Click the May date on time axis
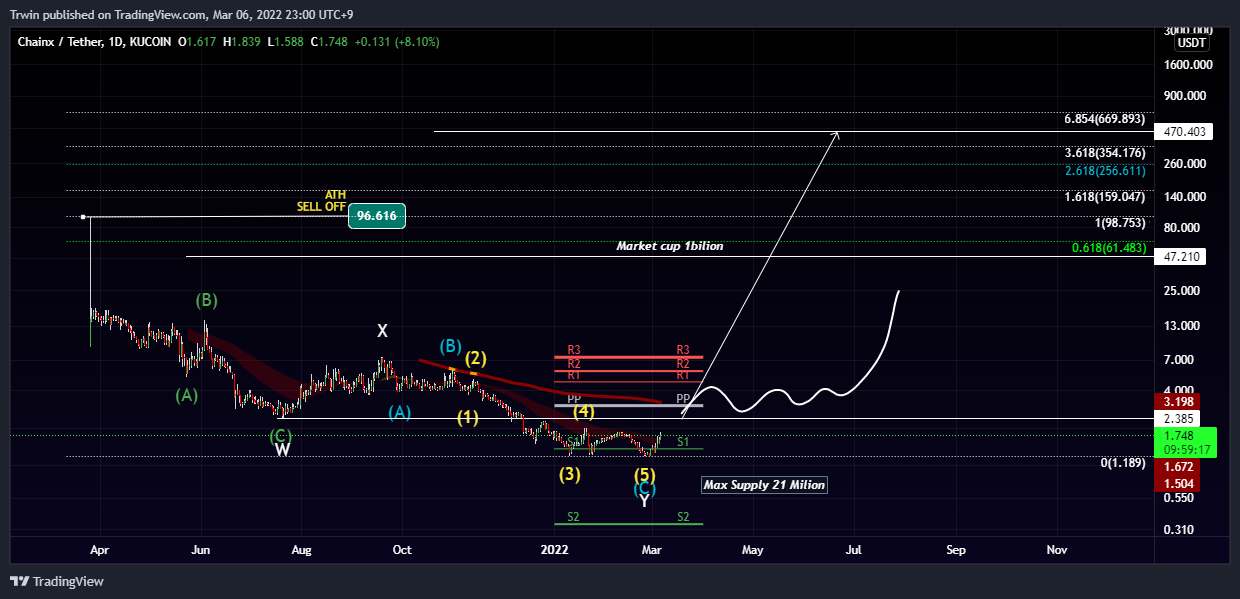The width and height of the screenshot is (1240, 599). pos(752,549)
